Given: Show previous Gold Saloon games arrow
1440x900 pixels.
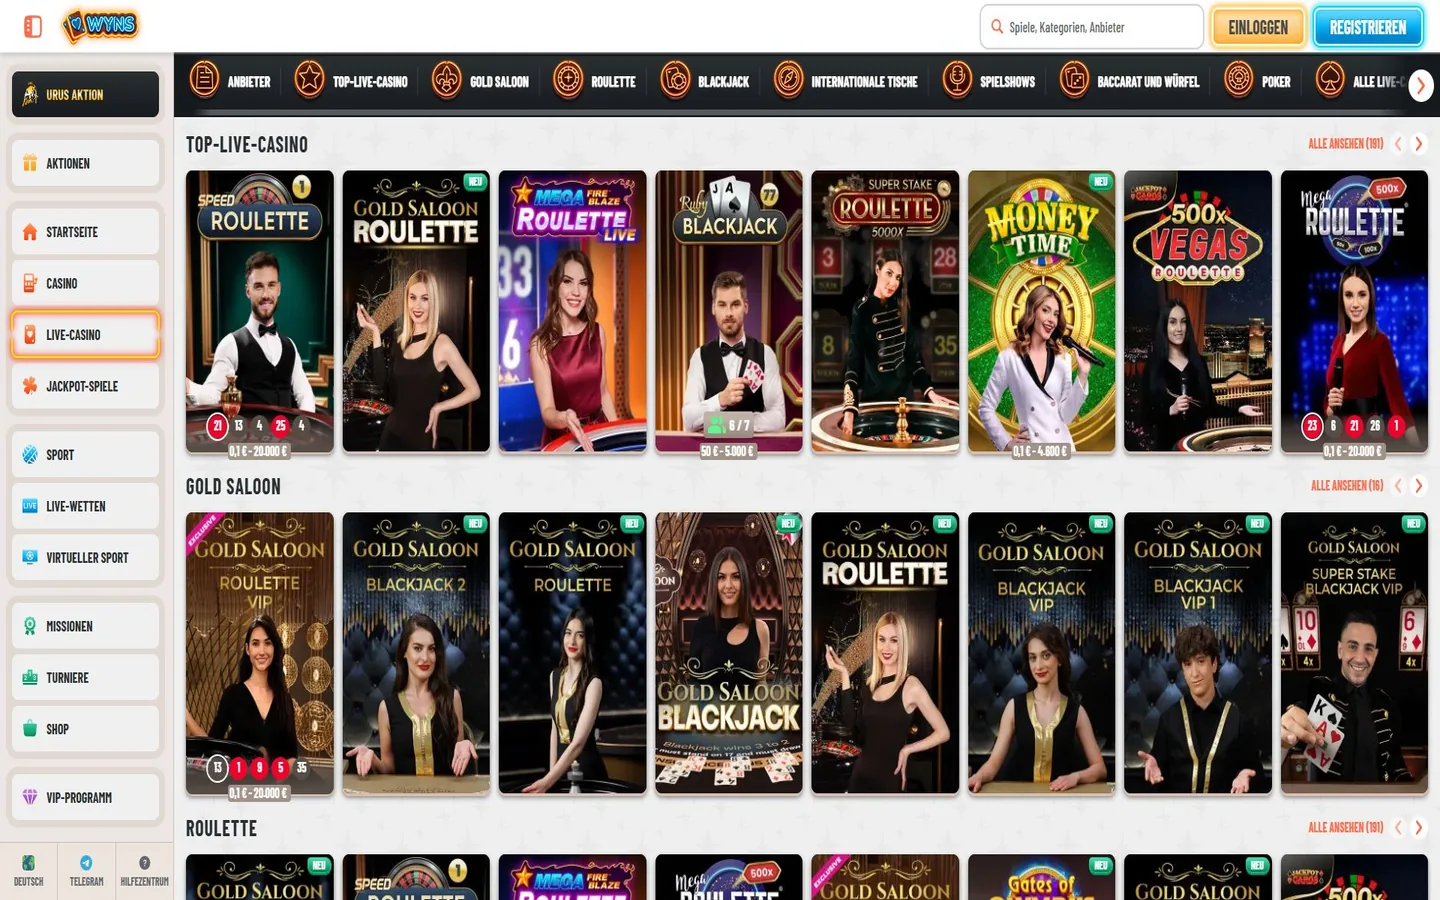Looking at the screenshot, I should point(1398,486).
